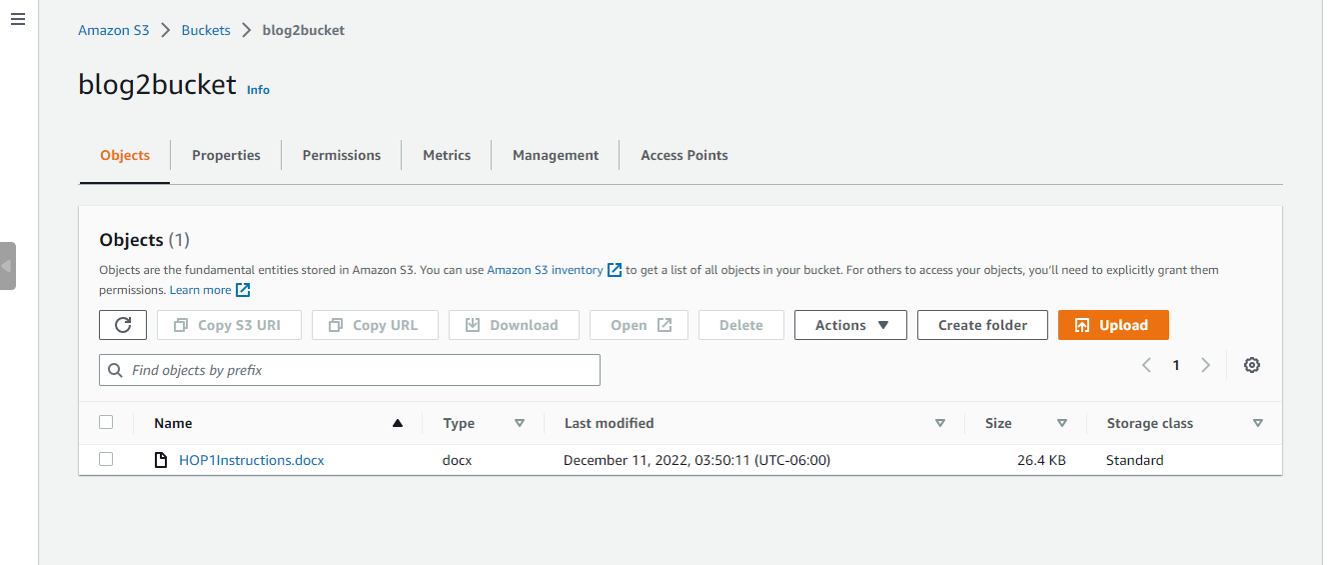
Task: Go to the Access Points tab
Action: (684, 155)
